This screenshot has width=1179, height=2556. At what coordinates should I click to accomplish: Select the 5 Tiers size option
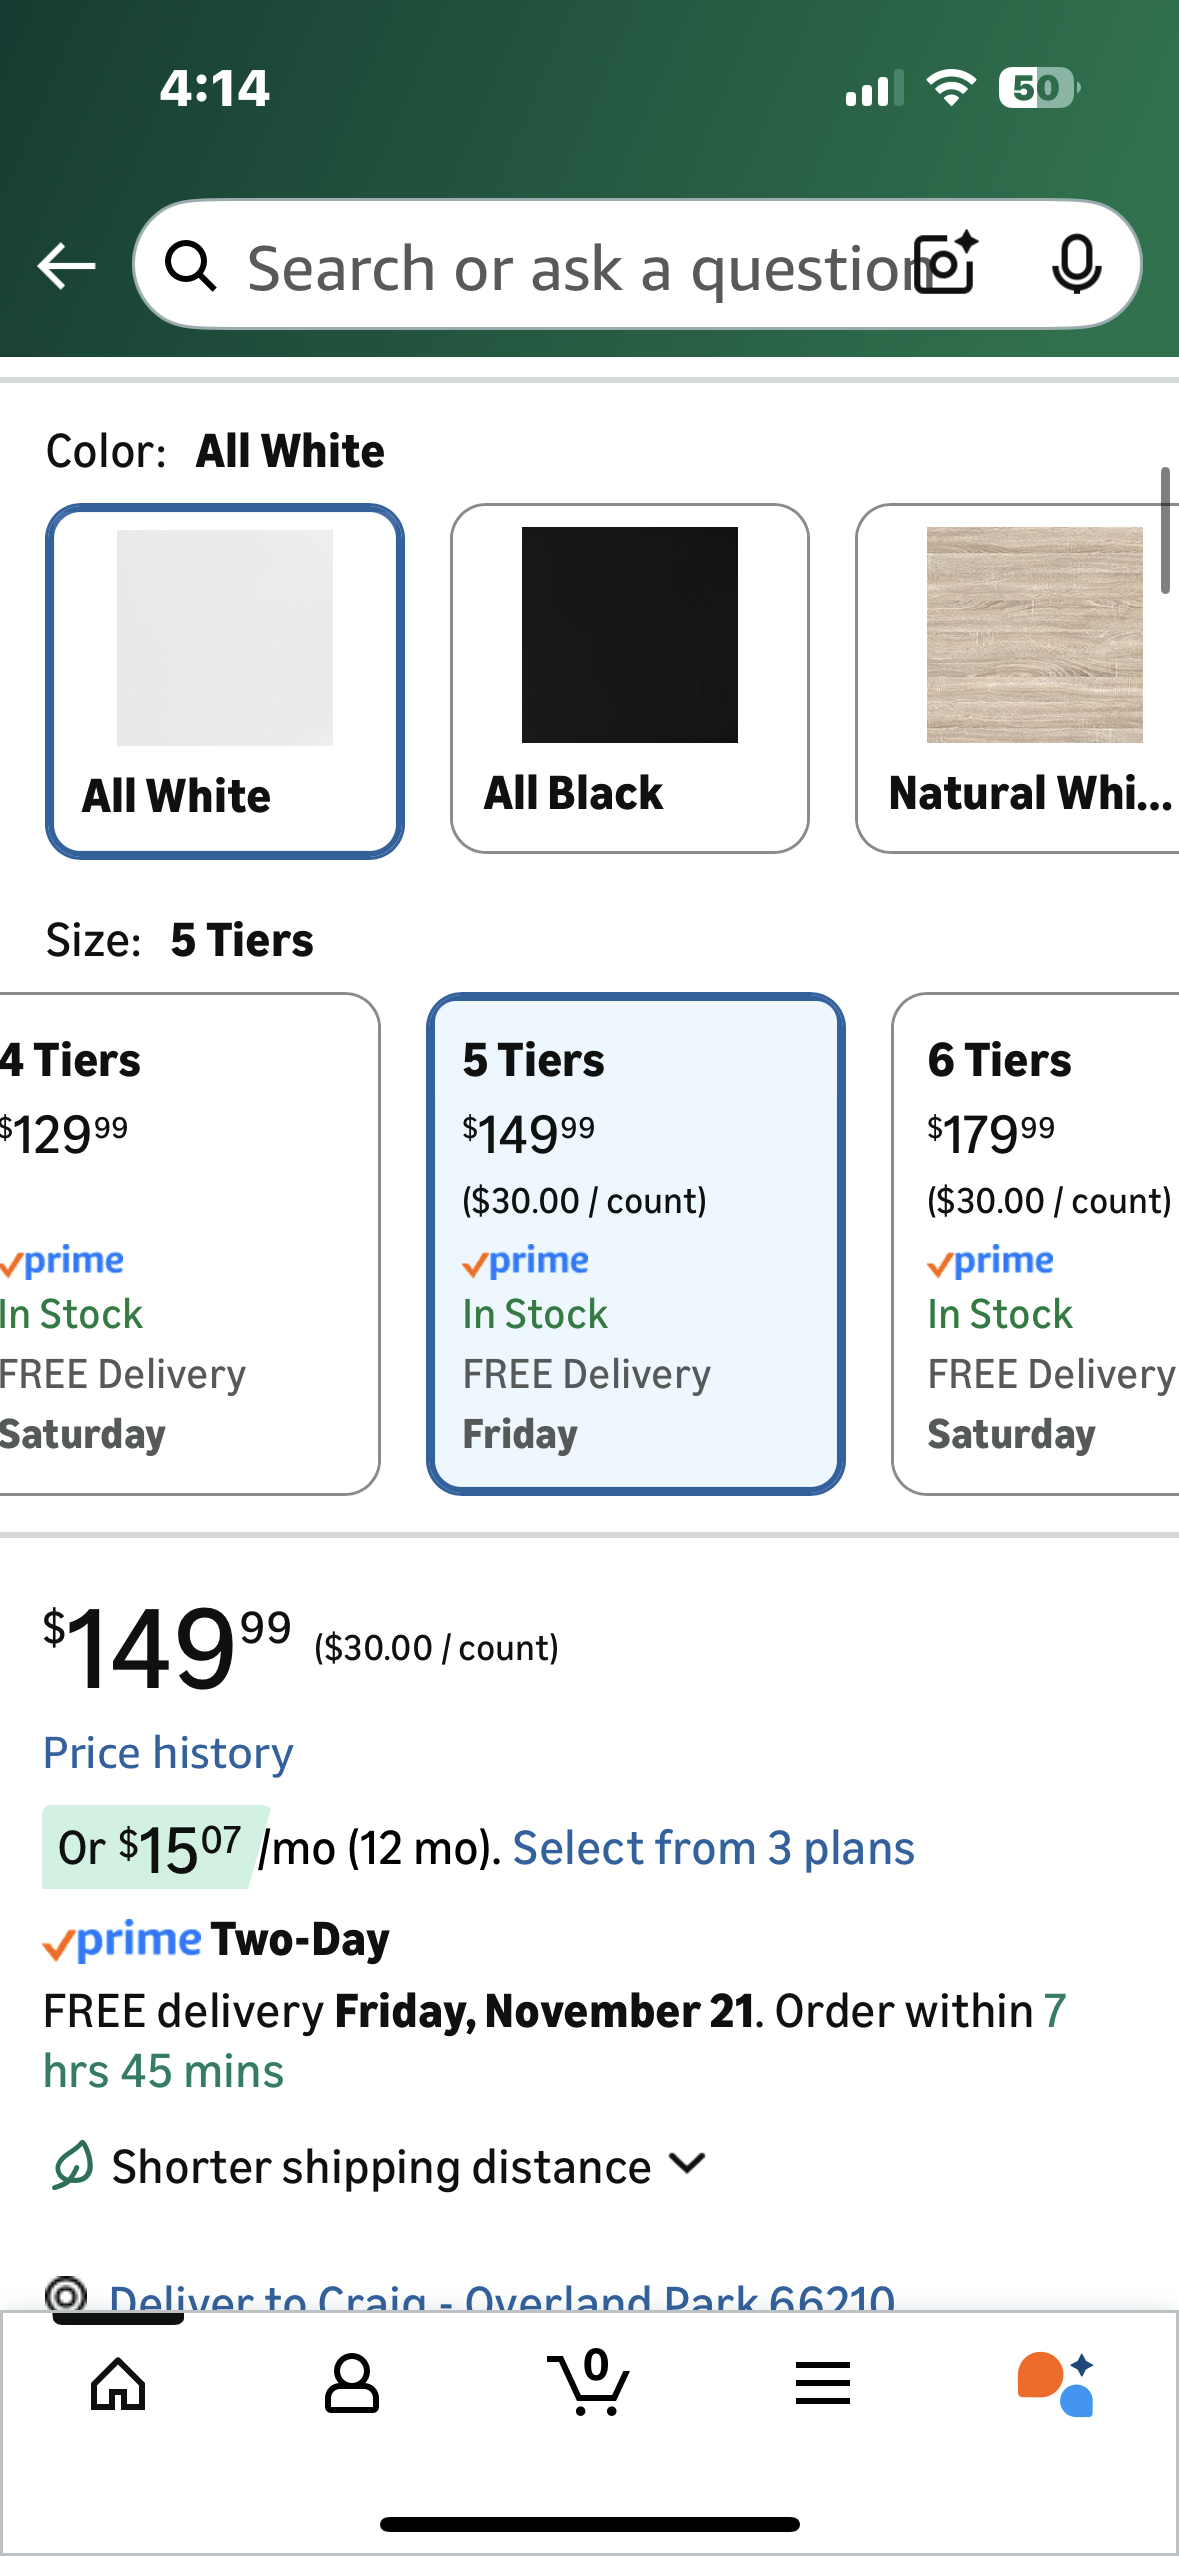(x=636, y=1244)
